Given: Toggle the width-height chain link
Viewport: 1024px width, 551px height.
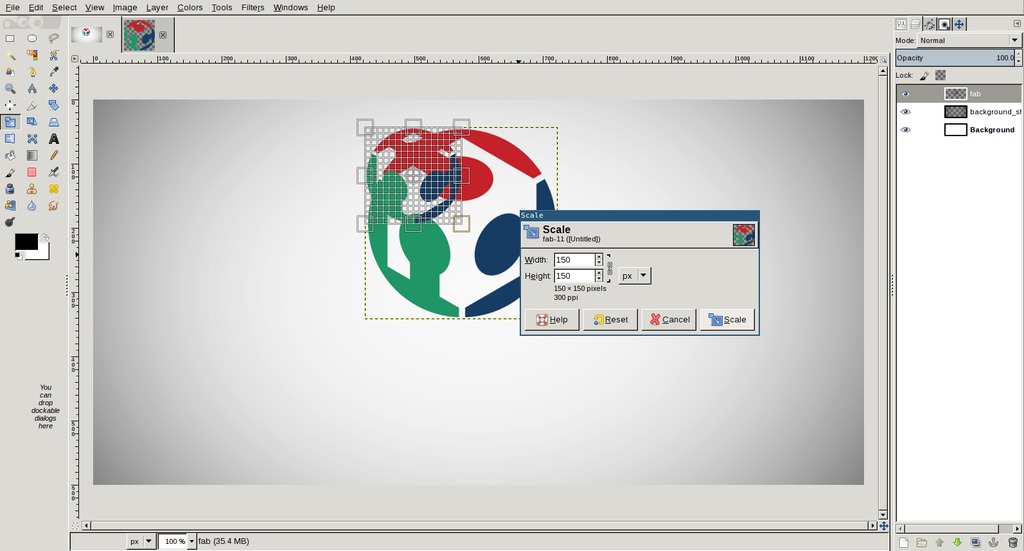Looking at the screenshot, I should tap(610, 268).
